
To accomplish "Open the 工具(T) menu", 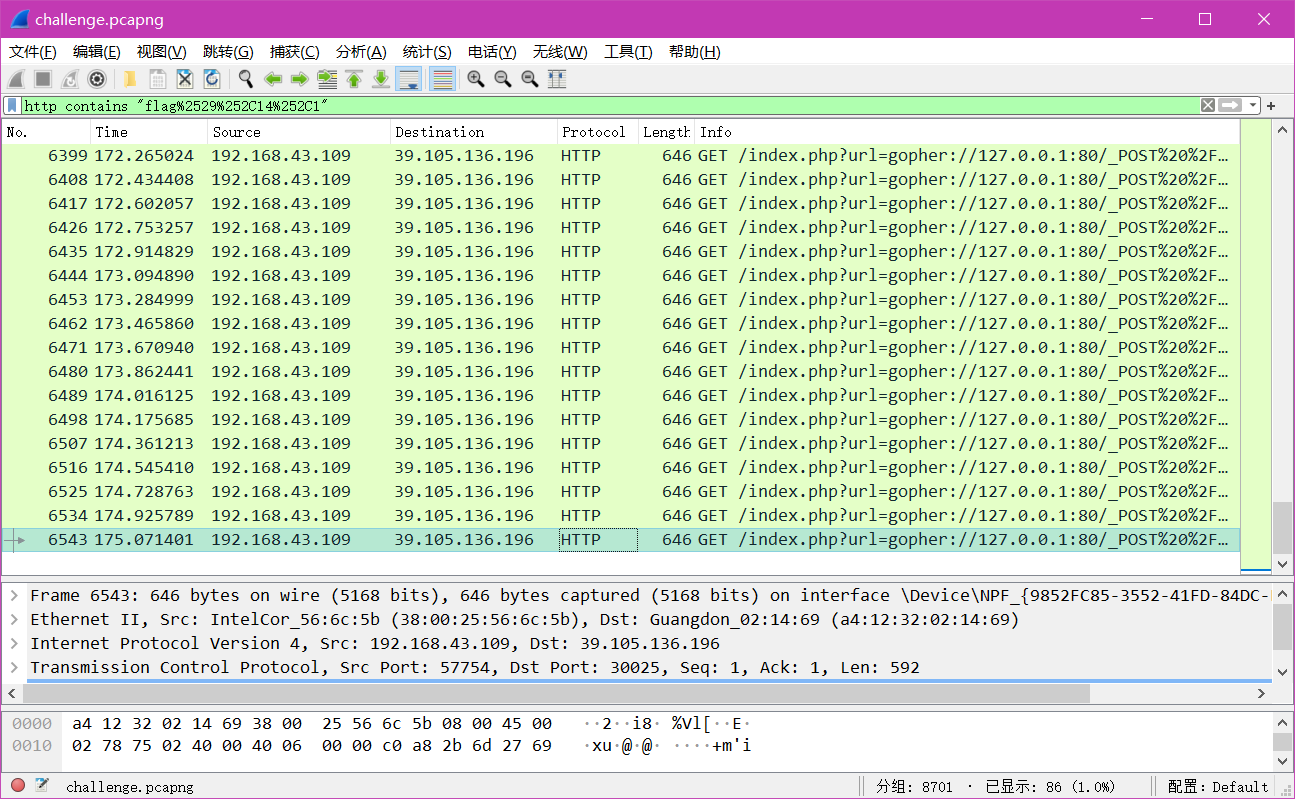I will (628, 52).
